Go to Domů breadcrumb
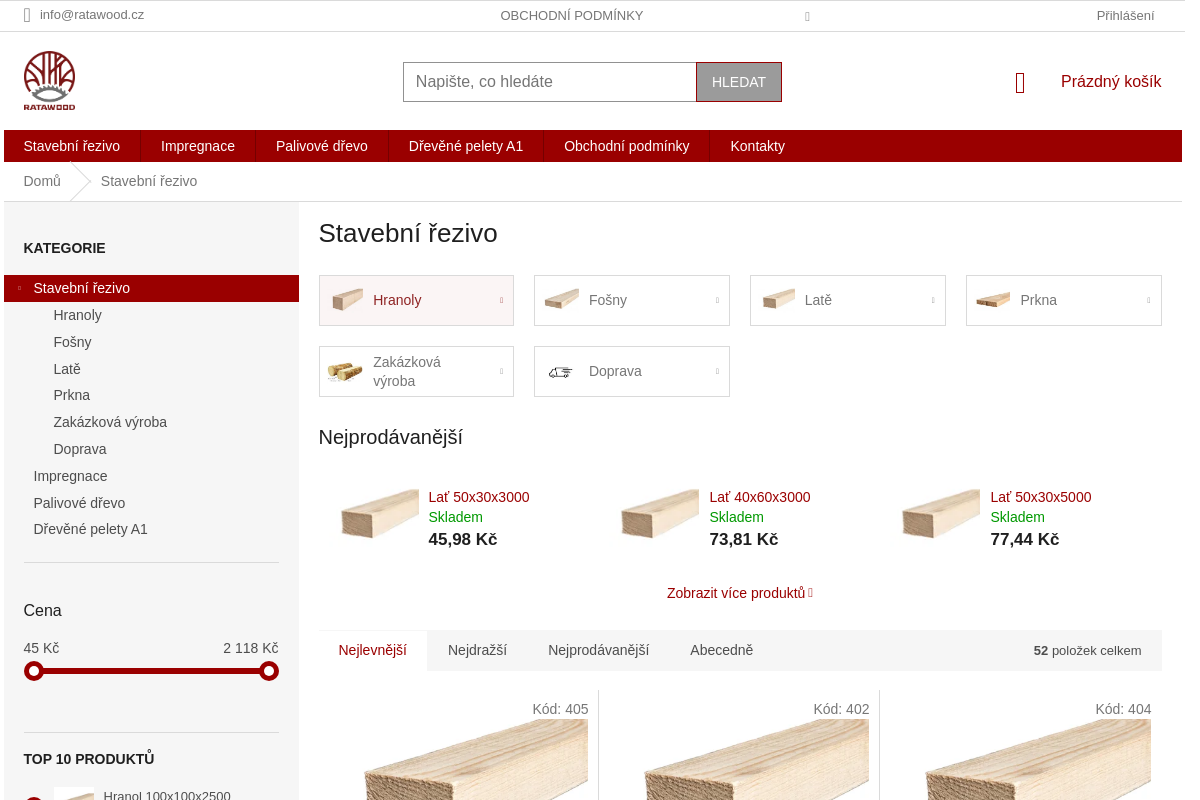 coord(42,181)
